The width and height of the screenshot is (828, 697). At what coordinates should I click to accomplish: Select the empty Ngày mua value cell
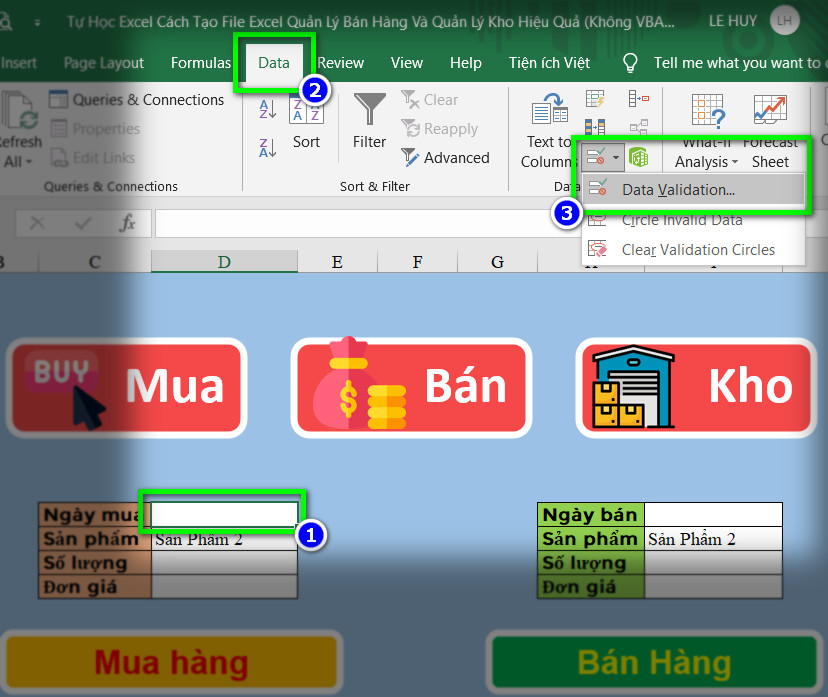[x=224, y=514]
